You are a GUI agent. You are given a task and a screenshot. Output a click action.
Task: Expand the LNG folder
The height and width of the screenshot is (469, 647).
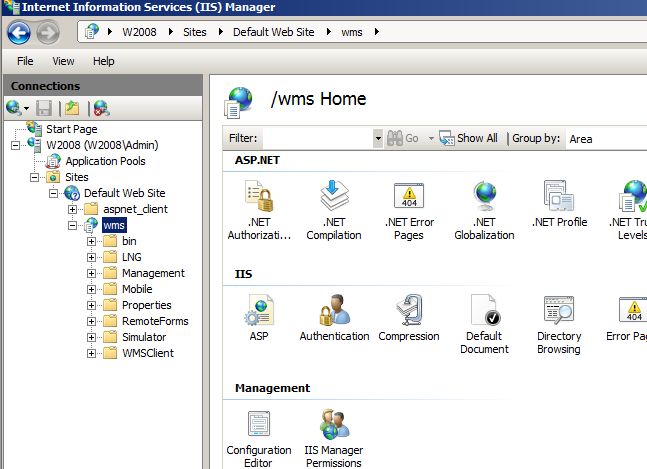(x=91, y=257)
